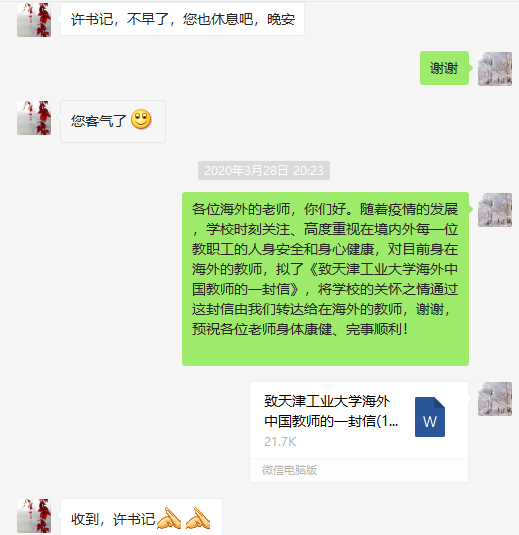Open snowy avatar beside the file attachment
Screen dimensions: 519x535
point(495,399)
